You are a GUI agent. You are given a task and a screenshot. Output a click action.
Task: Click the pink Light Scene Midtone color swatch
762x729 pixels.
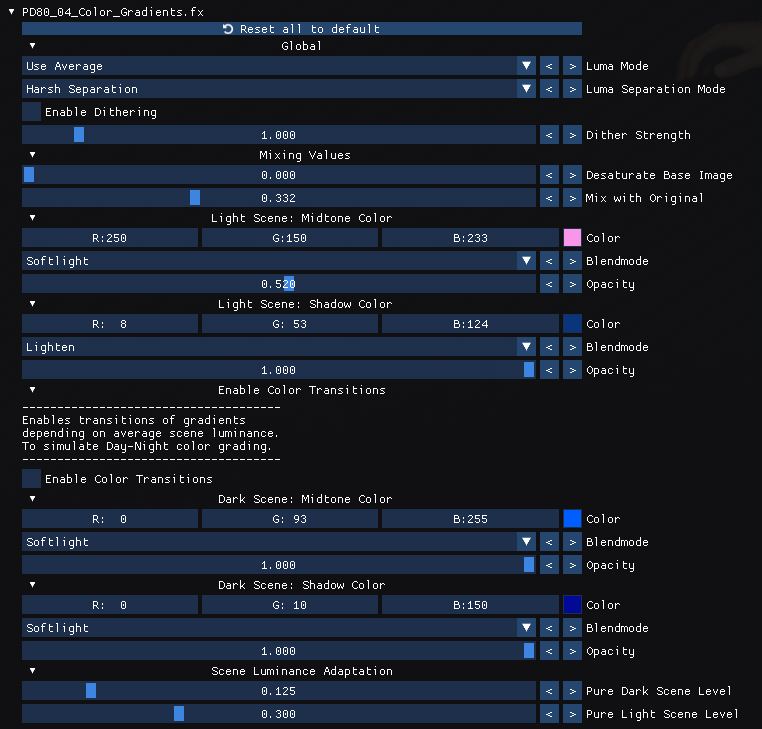[572, 238]
